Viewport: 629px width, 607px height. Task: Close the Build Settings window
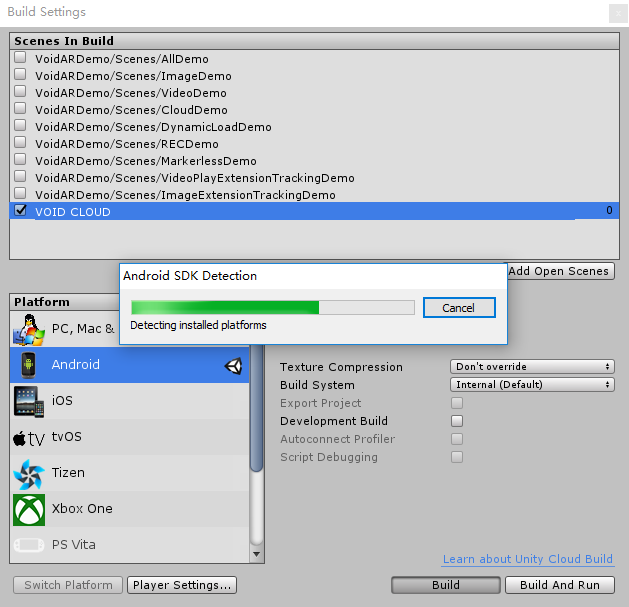(618, 13)
